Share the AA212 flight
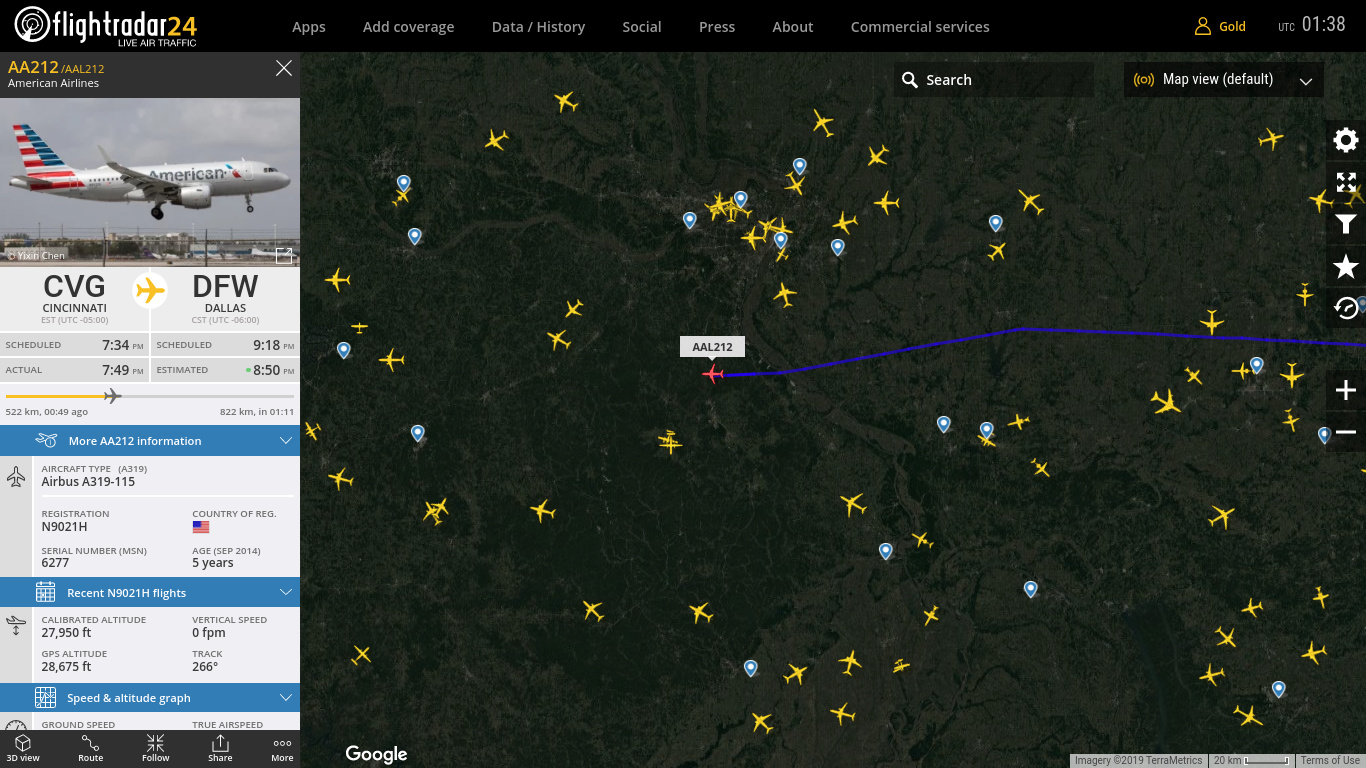This screenshot has width=1366, height=768. point(220,748)
